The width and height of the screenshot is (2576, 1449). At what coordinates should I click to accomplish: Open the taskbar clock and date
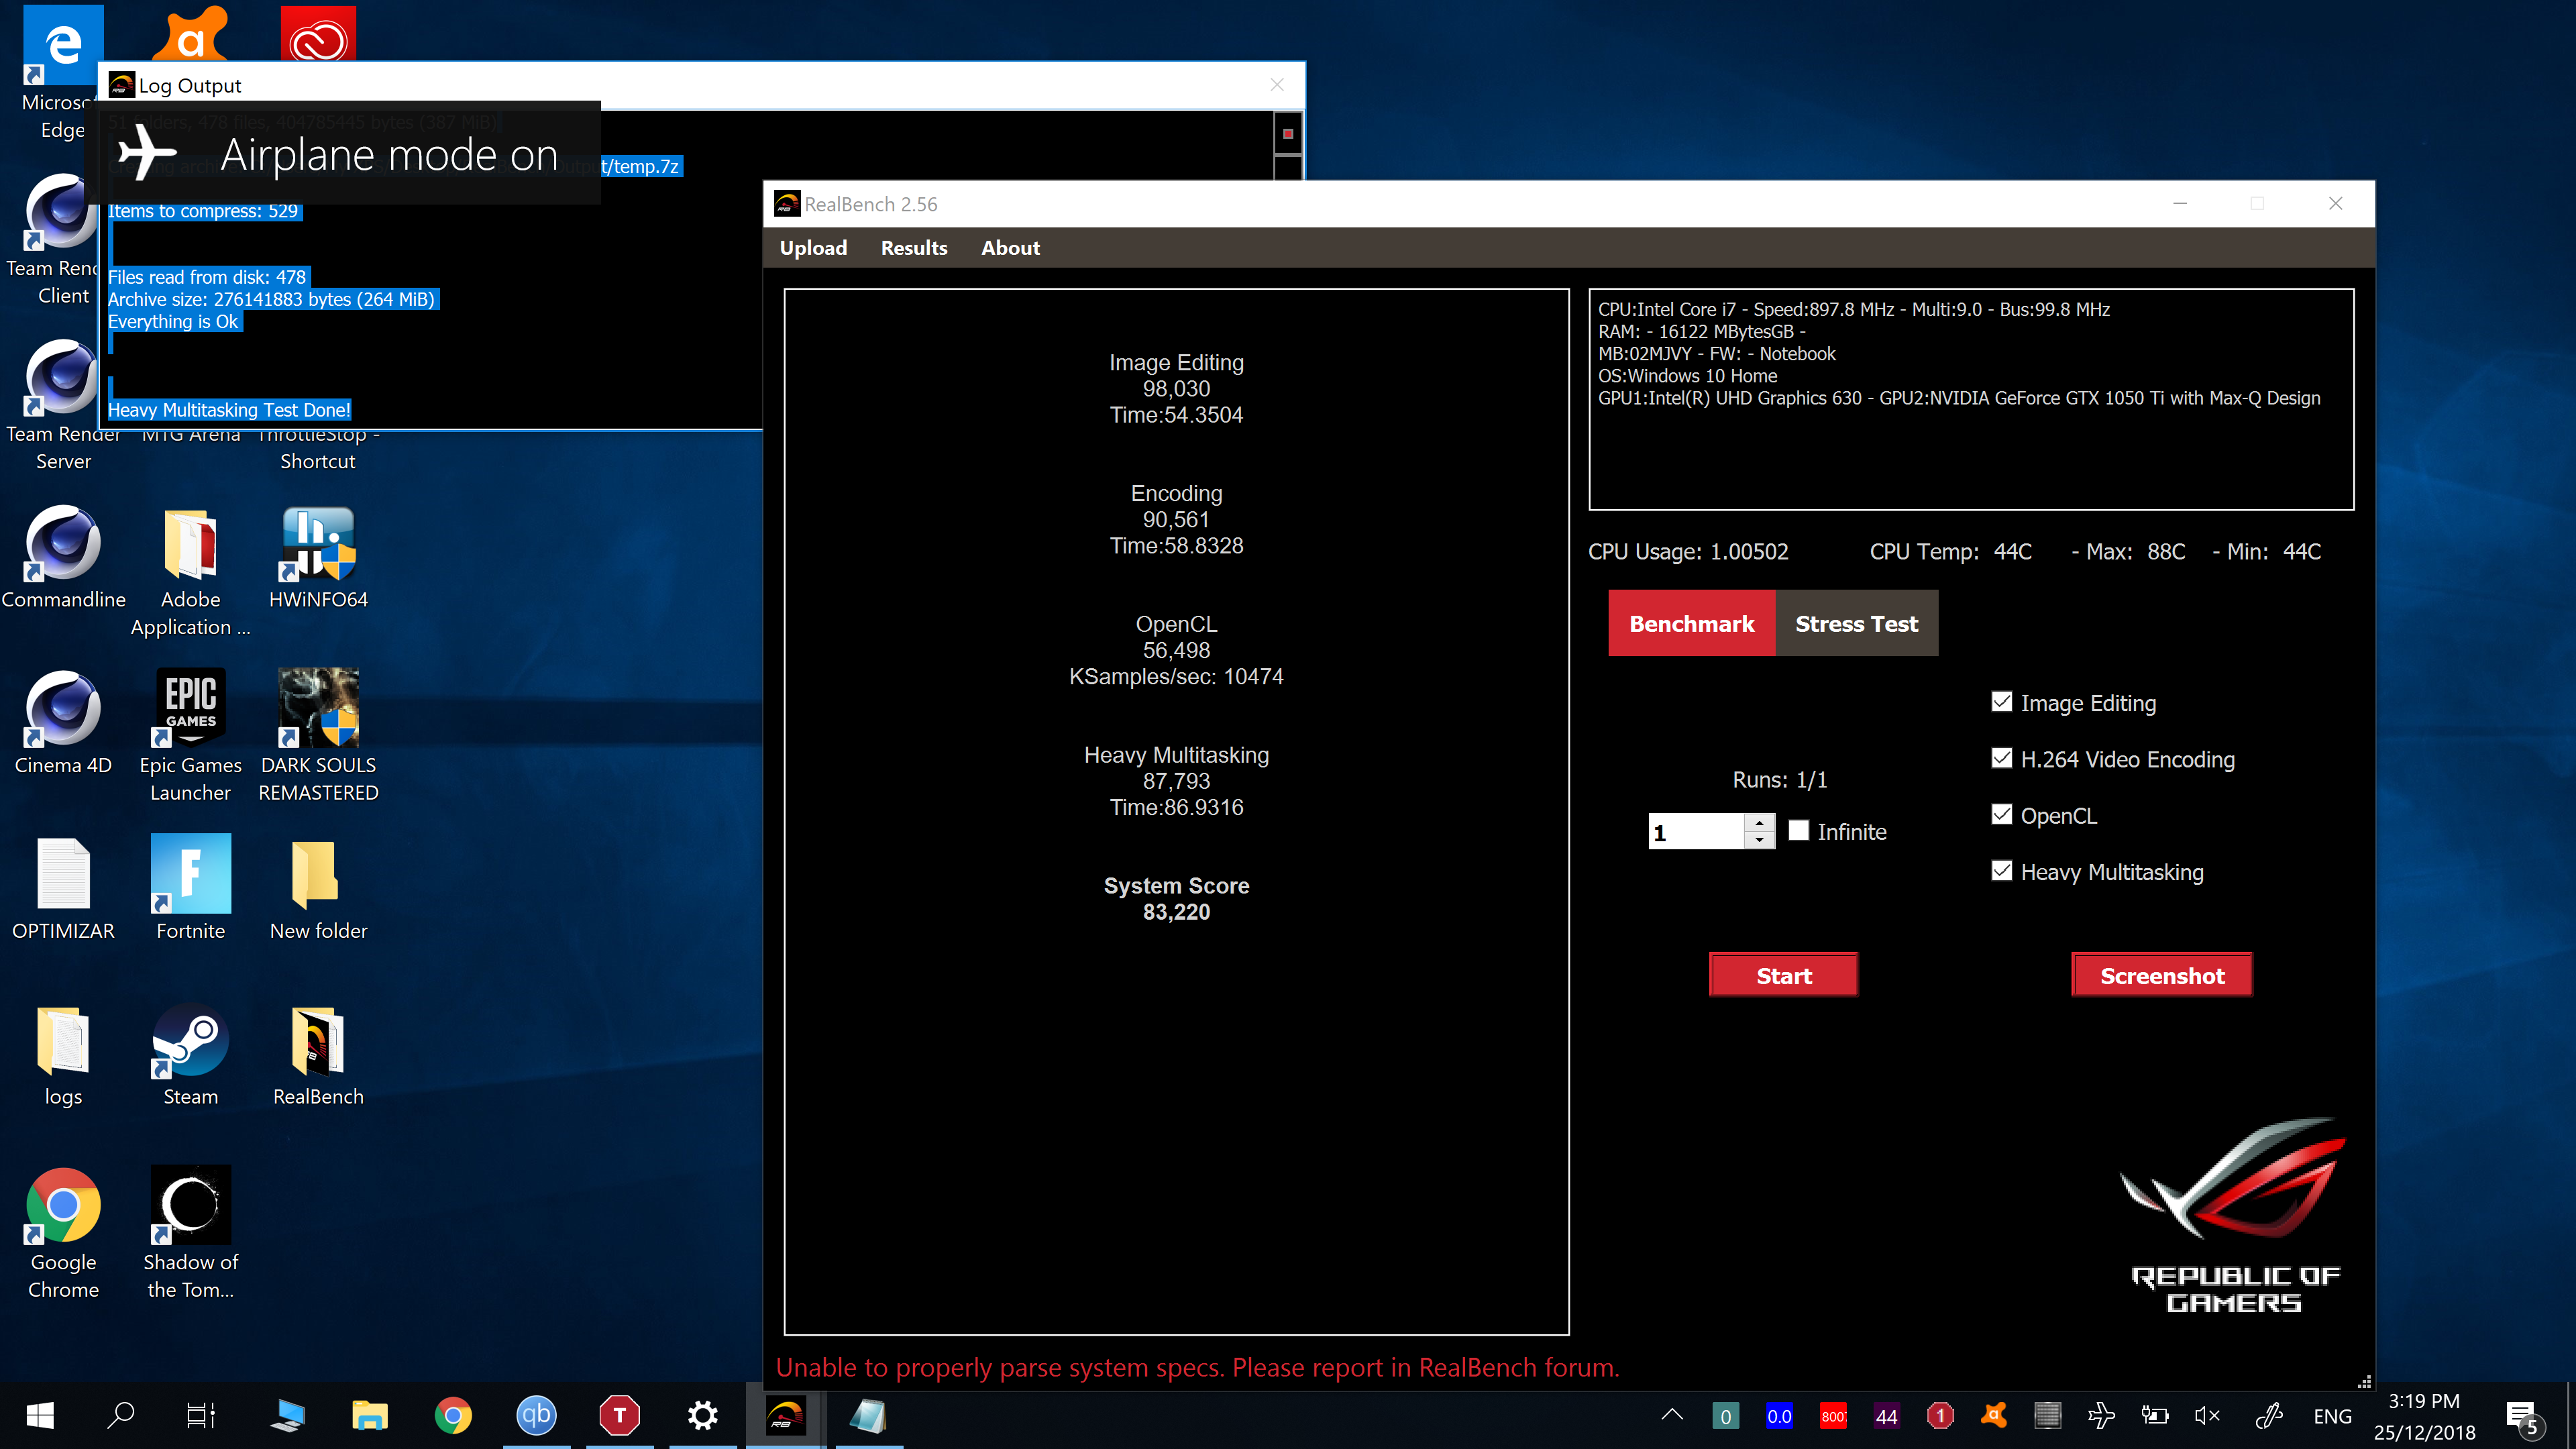pos(2424,1416)
